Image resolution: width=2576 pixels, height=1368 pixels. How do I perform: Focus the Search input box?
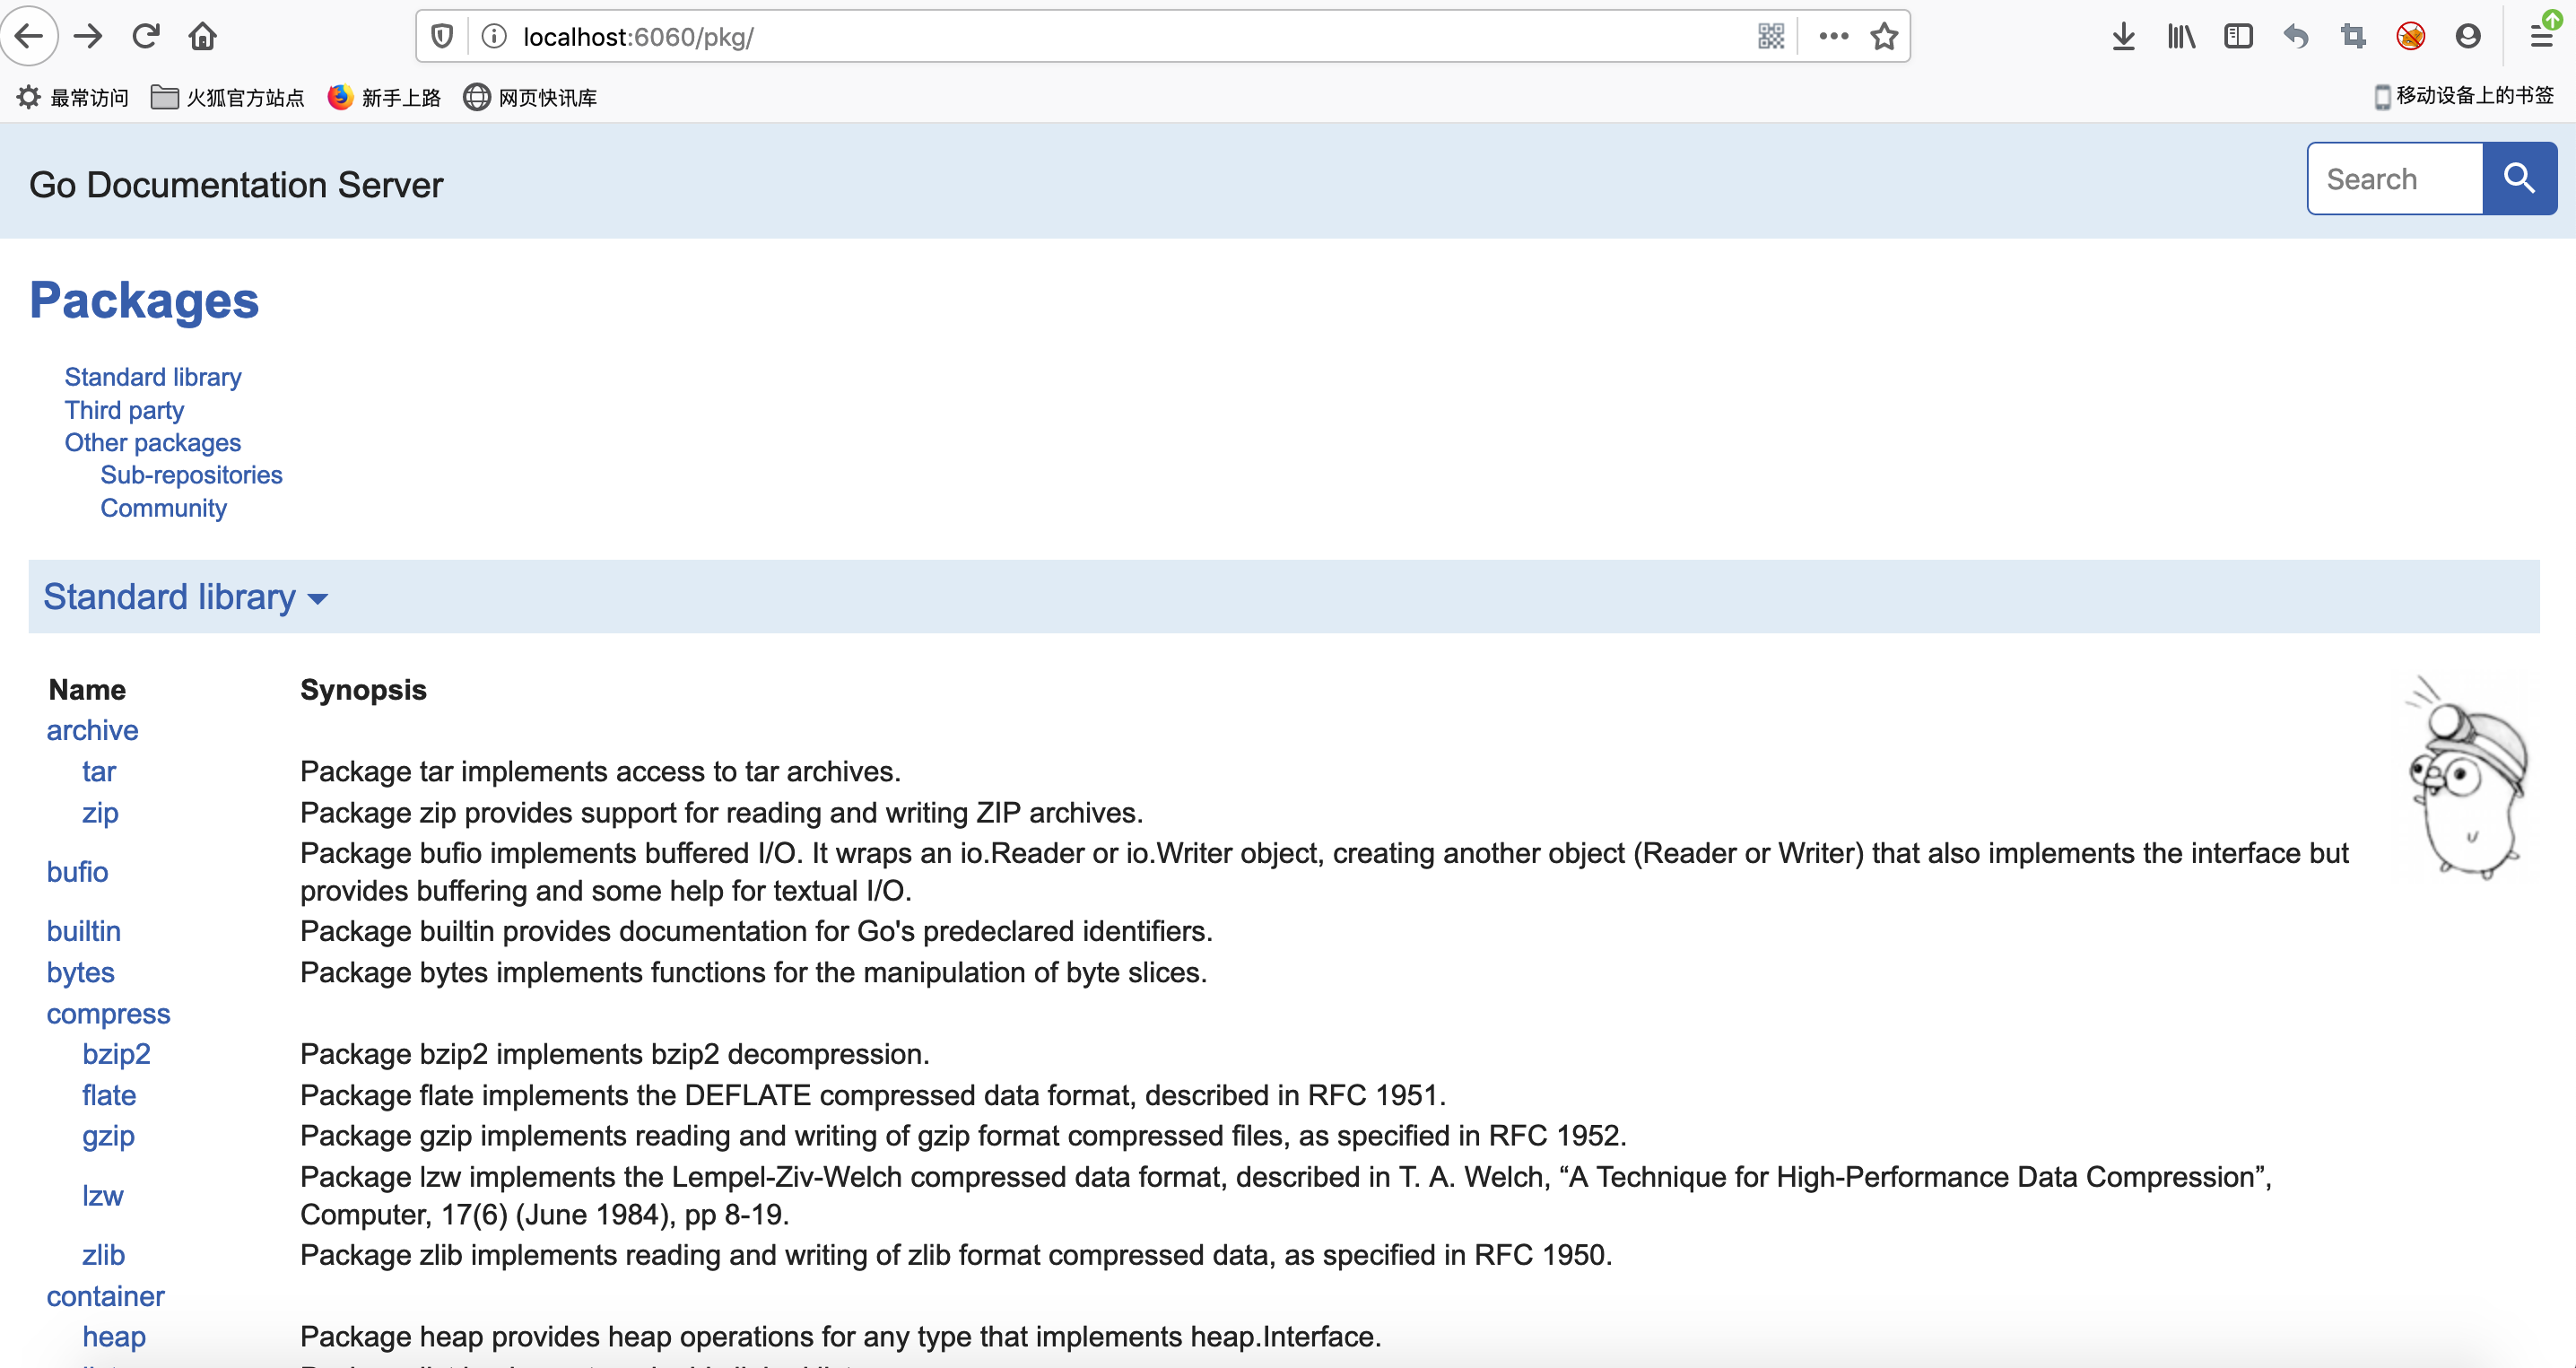(x=2395, y=179)
